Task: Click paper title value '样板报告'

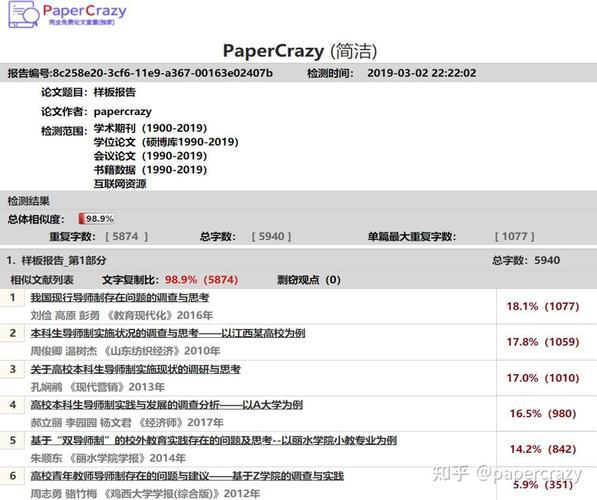Action: (115, 92)
